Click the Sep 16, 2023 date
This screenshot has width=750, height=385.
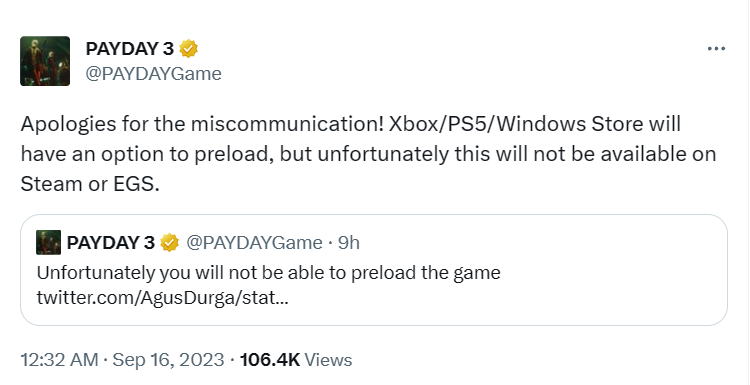tap(168, 360)
